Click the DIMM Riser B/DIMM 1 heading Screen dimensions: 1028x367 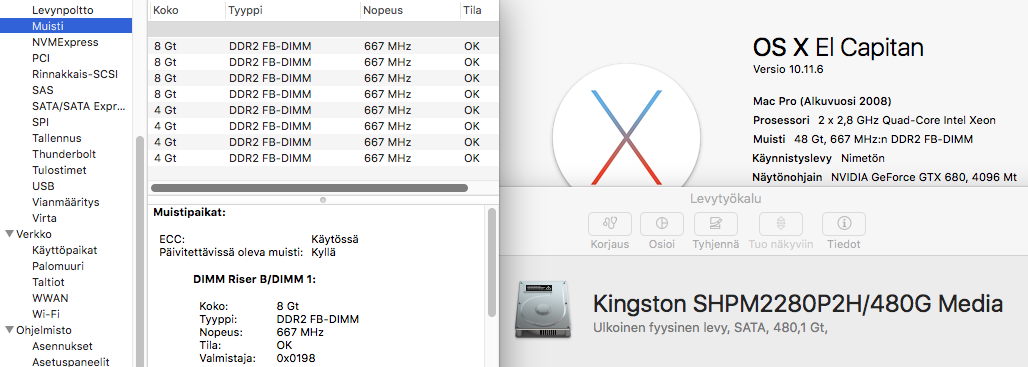coord(254,279)
